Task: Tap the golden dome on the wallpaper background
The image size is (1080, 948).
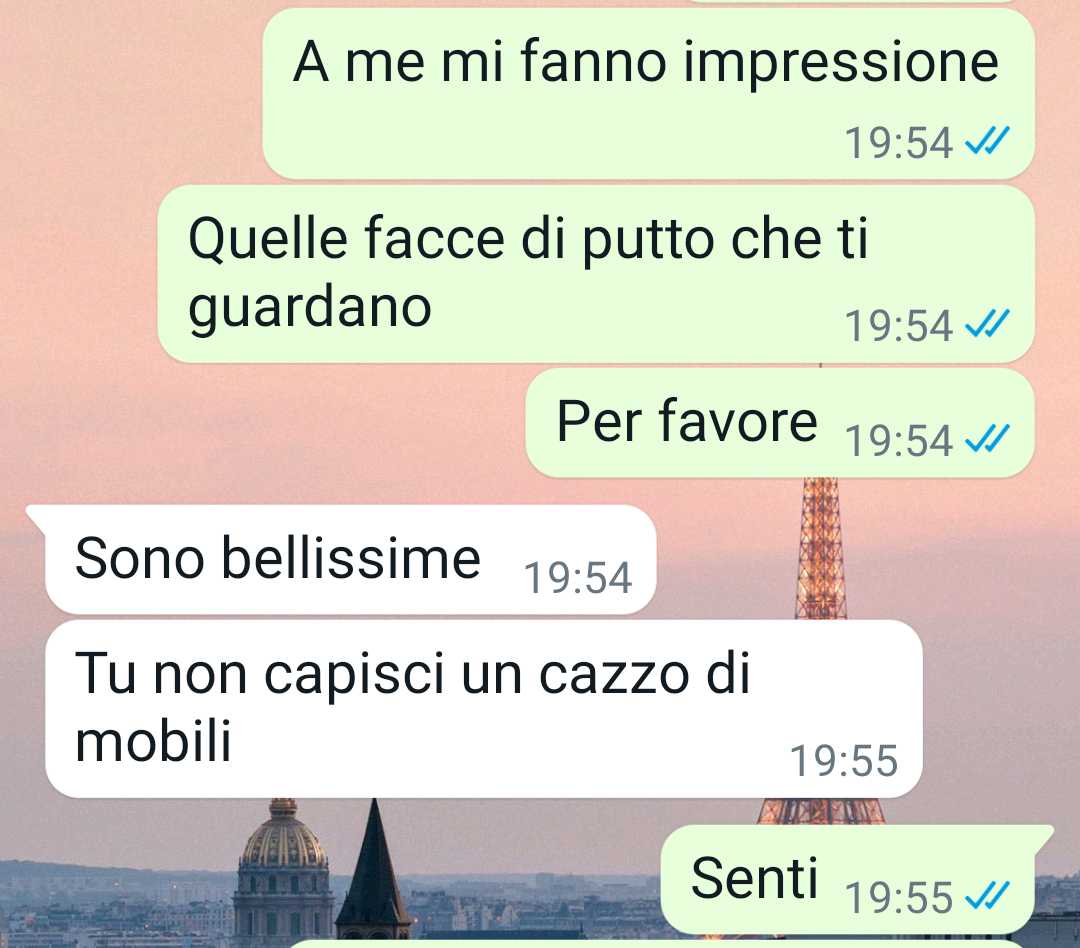Action: [283, 837]
